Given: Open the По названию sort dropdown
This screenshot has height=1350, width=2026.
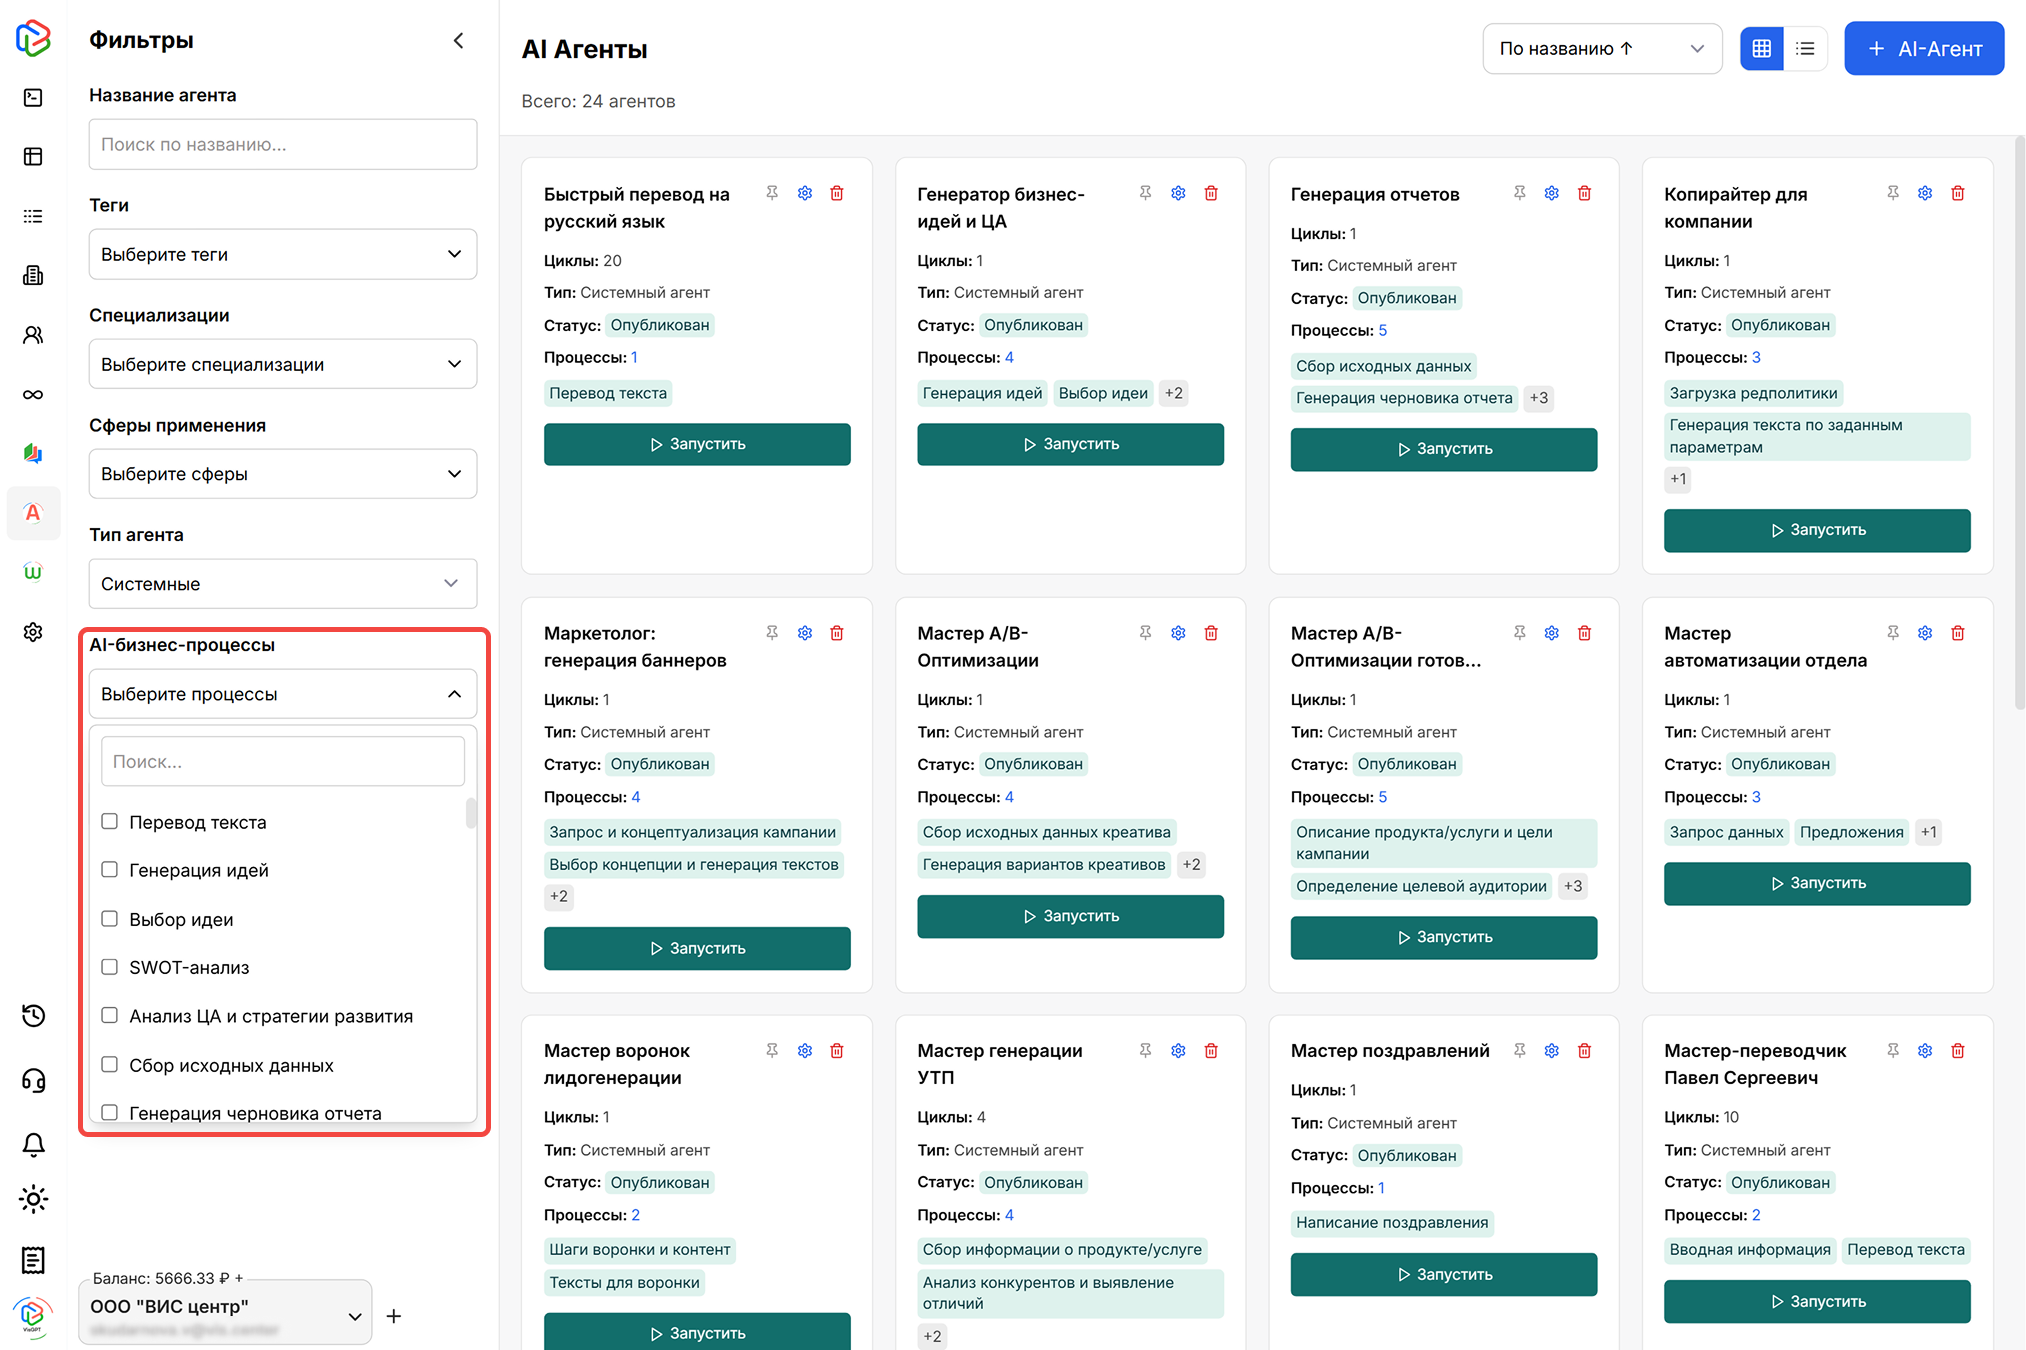Looking at the screenshot, I should pyautogui.click(x=1600, y=48).
